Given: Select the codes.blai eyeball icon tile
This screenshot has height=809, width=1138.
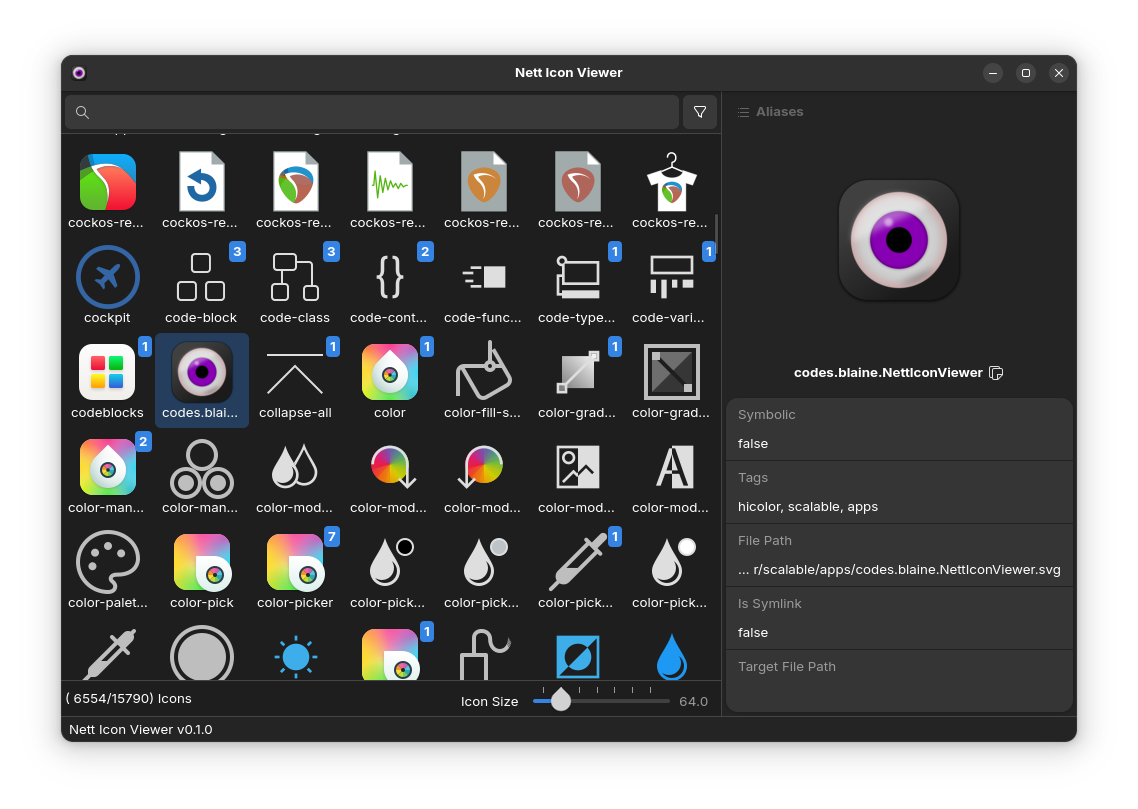Looking at the screenshot, I should (201, 380).
